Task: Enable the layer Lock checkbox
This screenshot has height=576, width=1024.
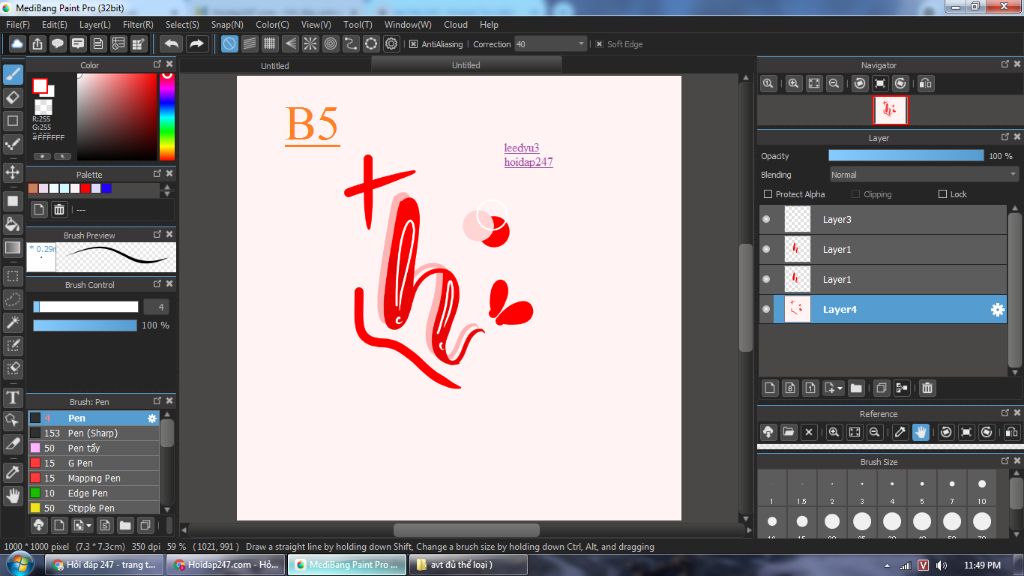Action: point(942,194)
